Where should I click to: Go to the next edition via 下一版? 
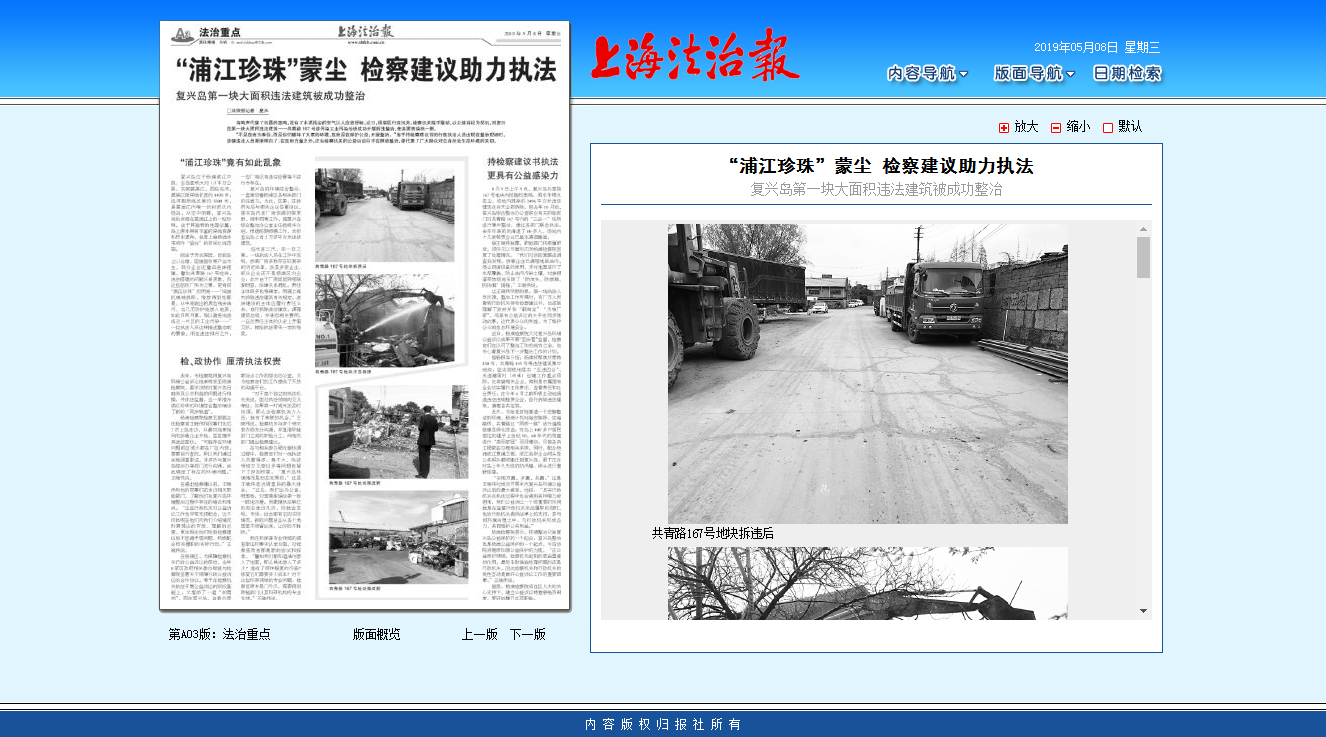[528, 633]
